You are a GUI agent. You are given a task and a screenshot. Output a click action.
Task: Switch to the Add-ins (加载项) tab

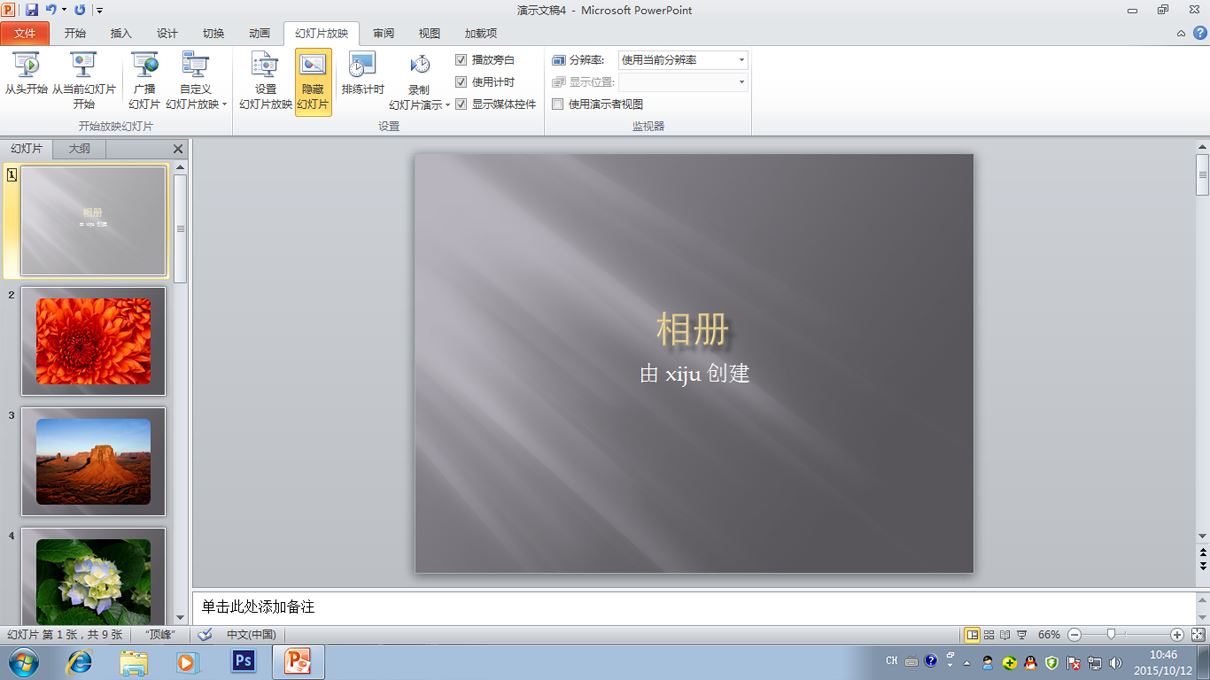tap(480, 33)
